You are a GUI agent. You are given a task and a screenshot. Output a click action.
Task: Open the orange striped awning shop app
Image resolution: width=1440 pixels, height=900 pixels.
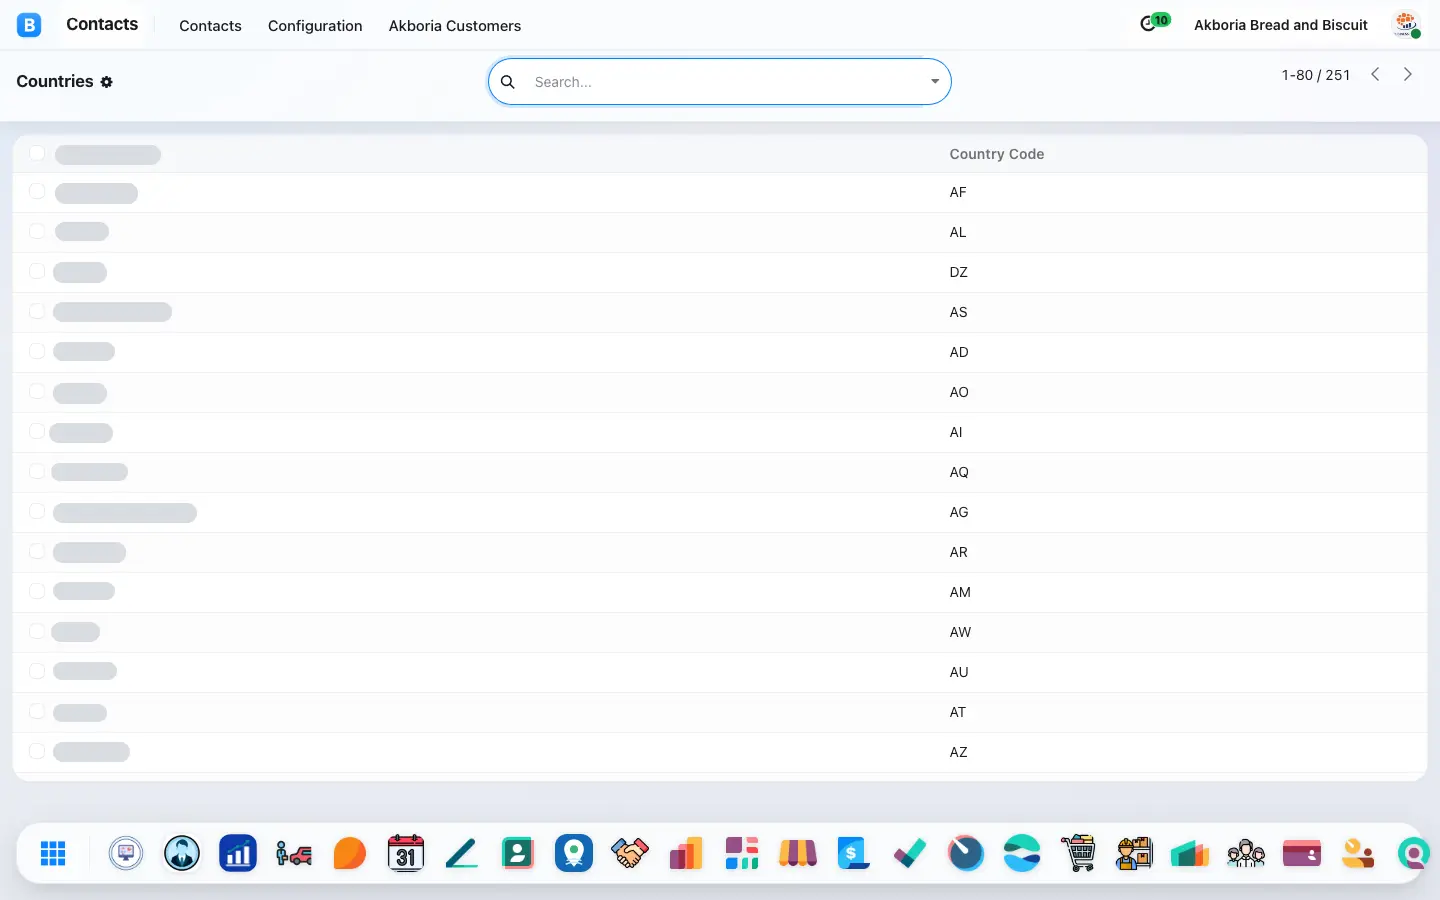798,853
